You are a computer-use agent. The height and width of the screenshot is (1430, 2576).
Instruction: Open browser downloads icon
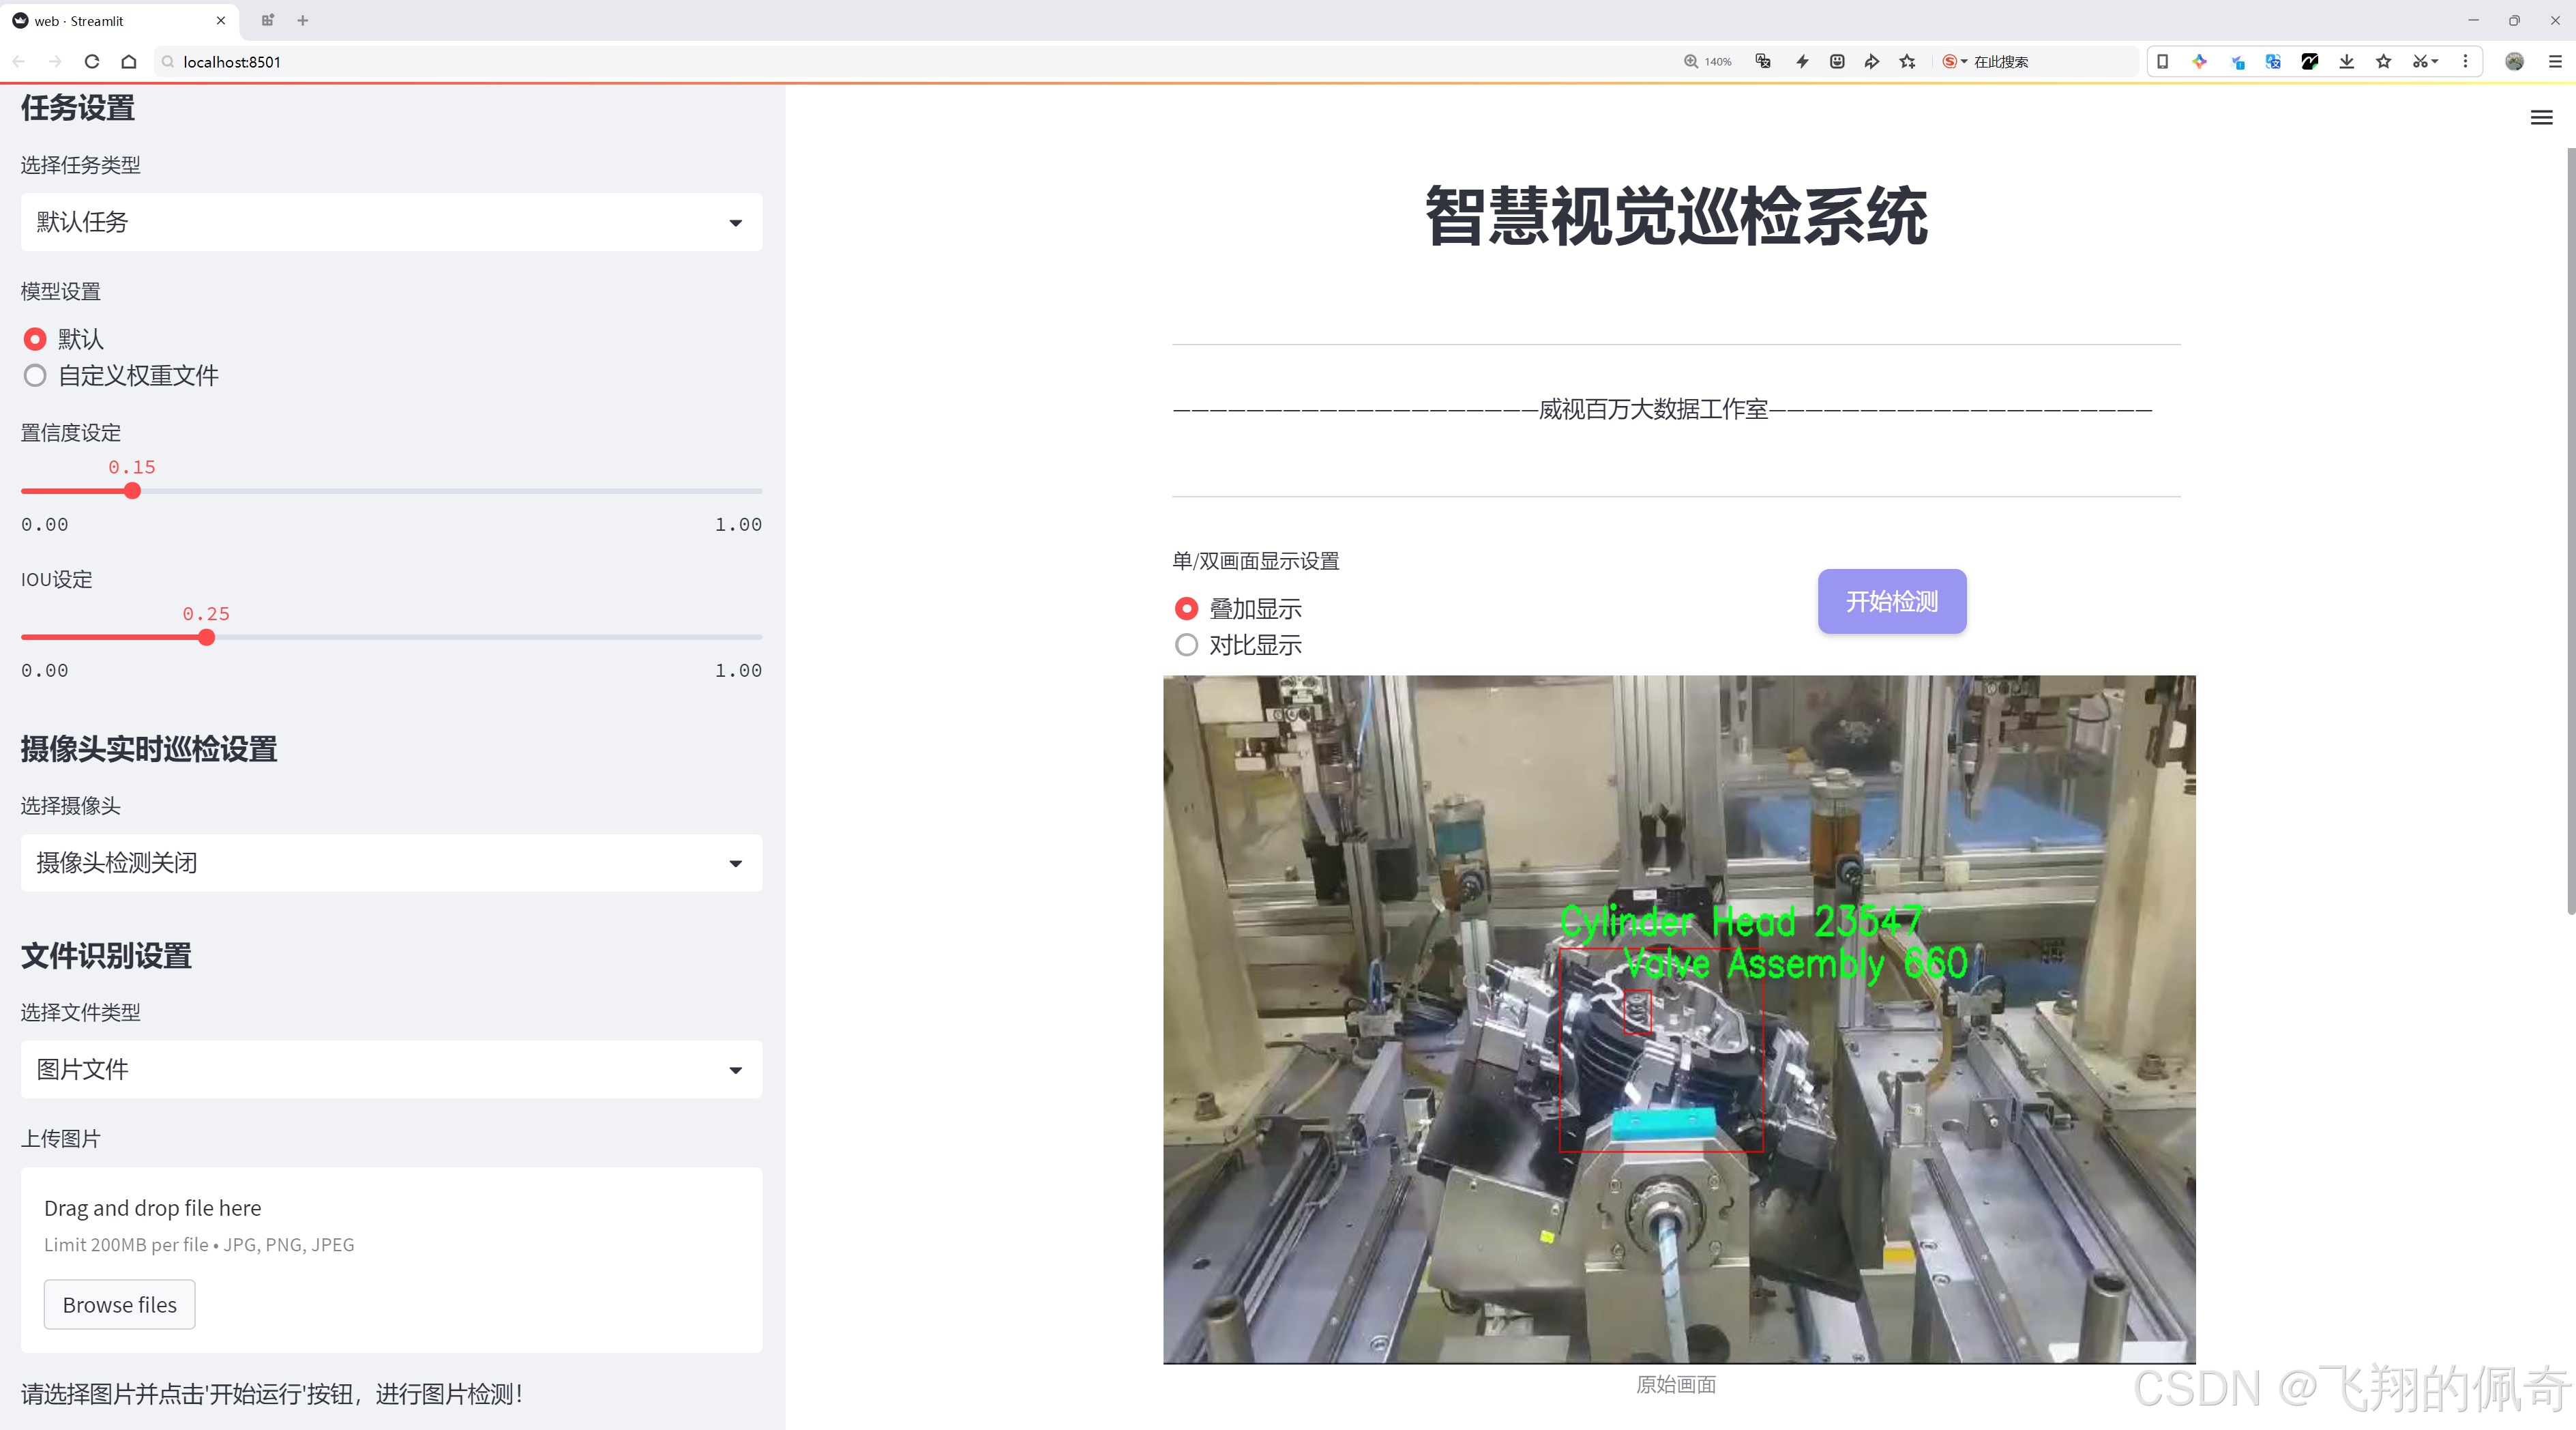[x=2347, y=62]
